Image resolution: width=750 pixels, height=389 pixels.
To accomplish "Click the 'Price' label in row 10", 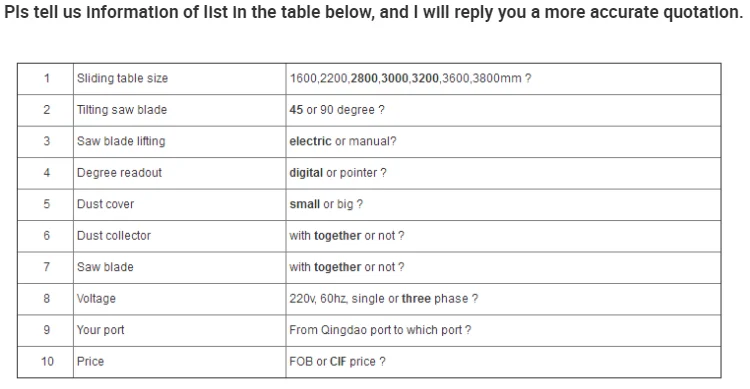I will coord(90,362).
